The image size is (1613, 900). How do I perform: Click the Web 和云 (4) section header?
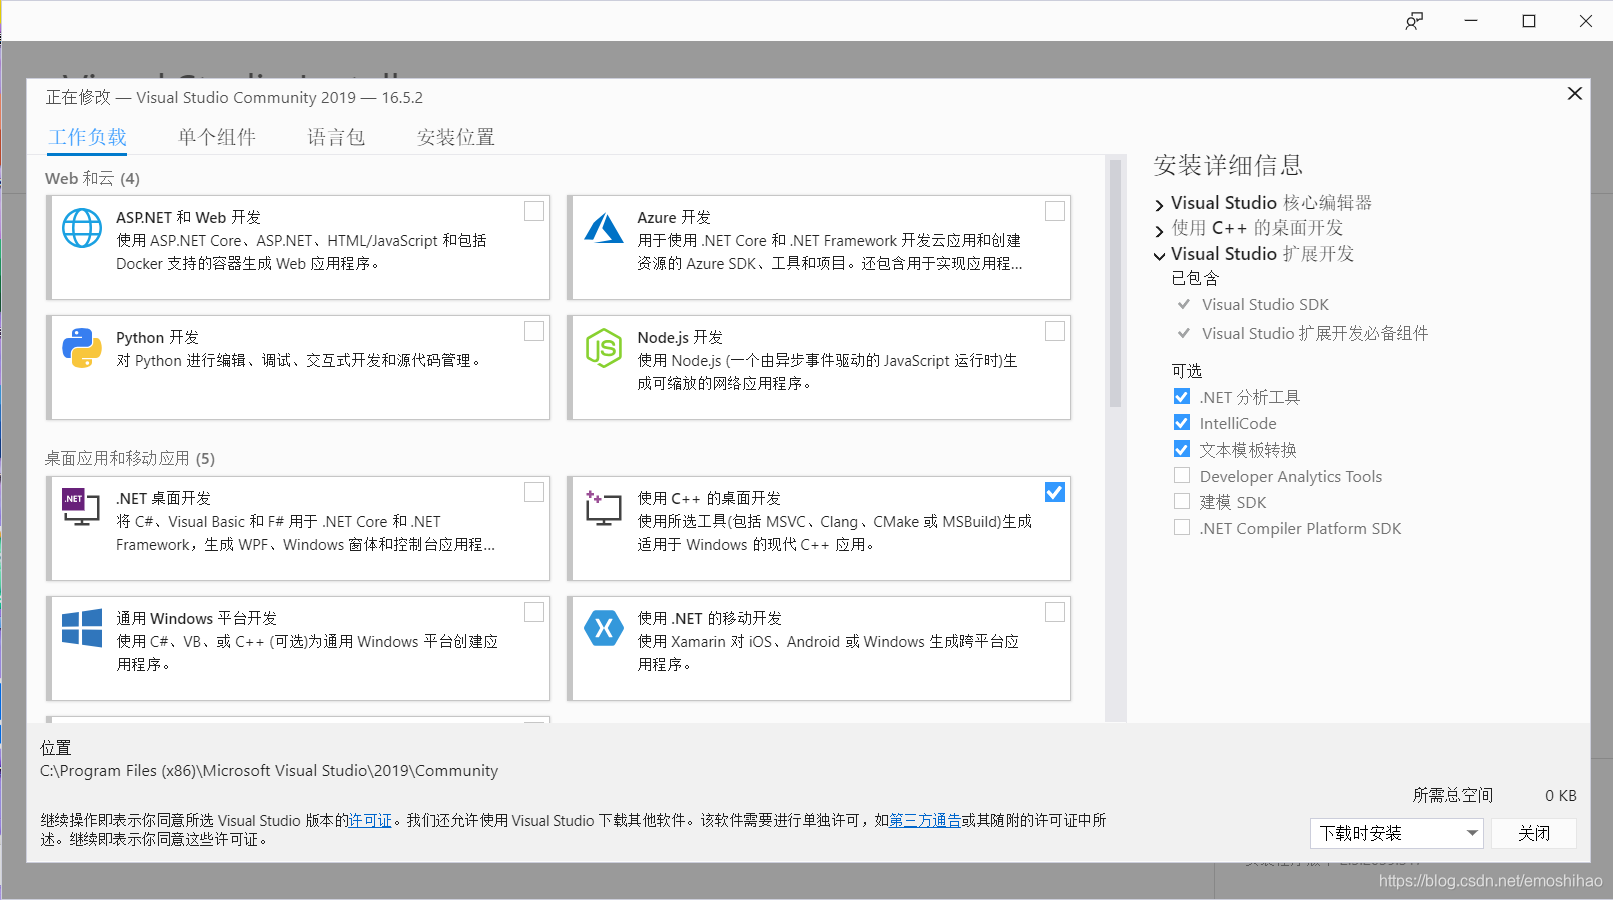point(92,178)
